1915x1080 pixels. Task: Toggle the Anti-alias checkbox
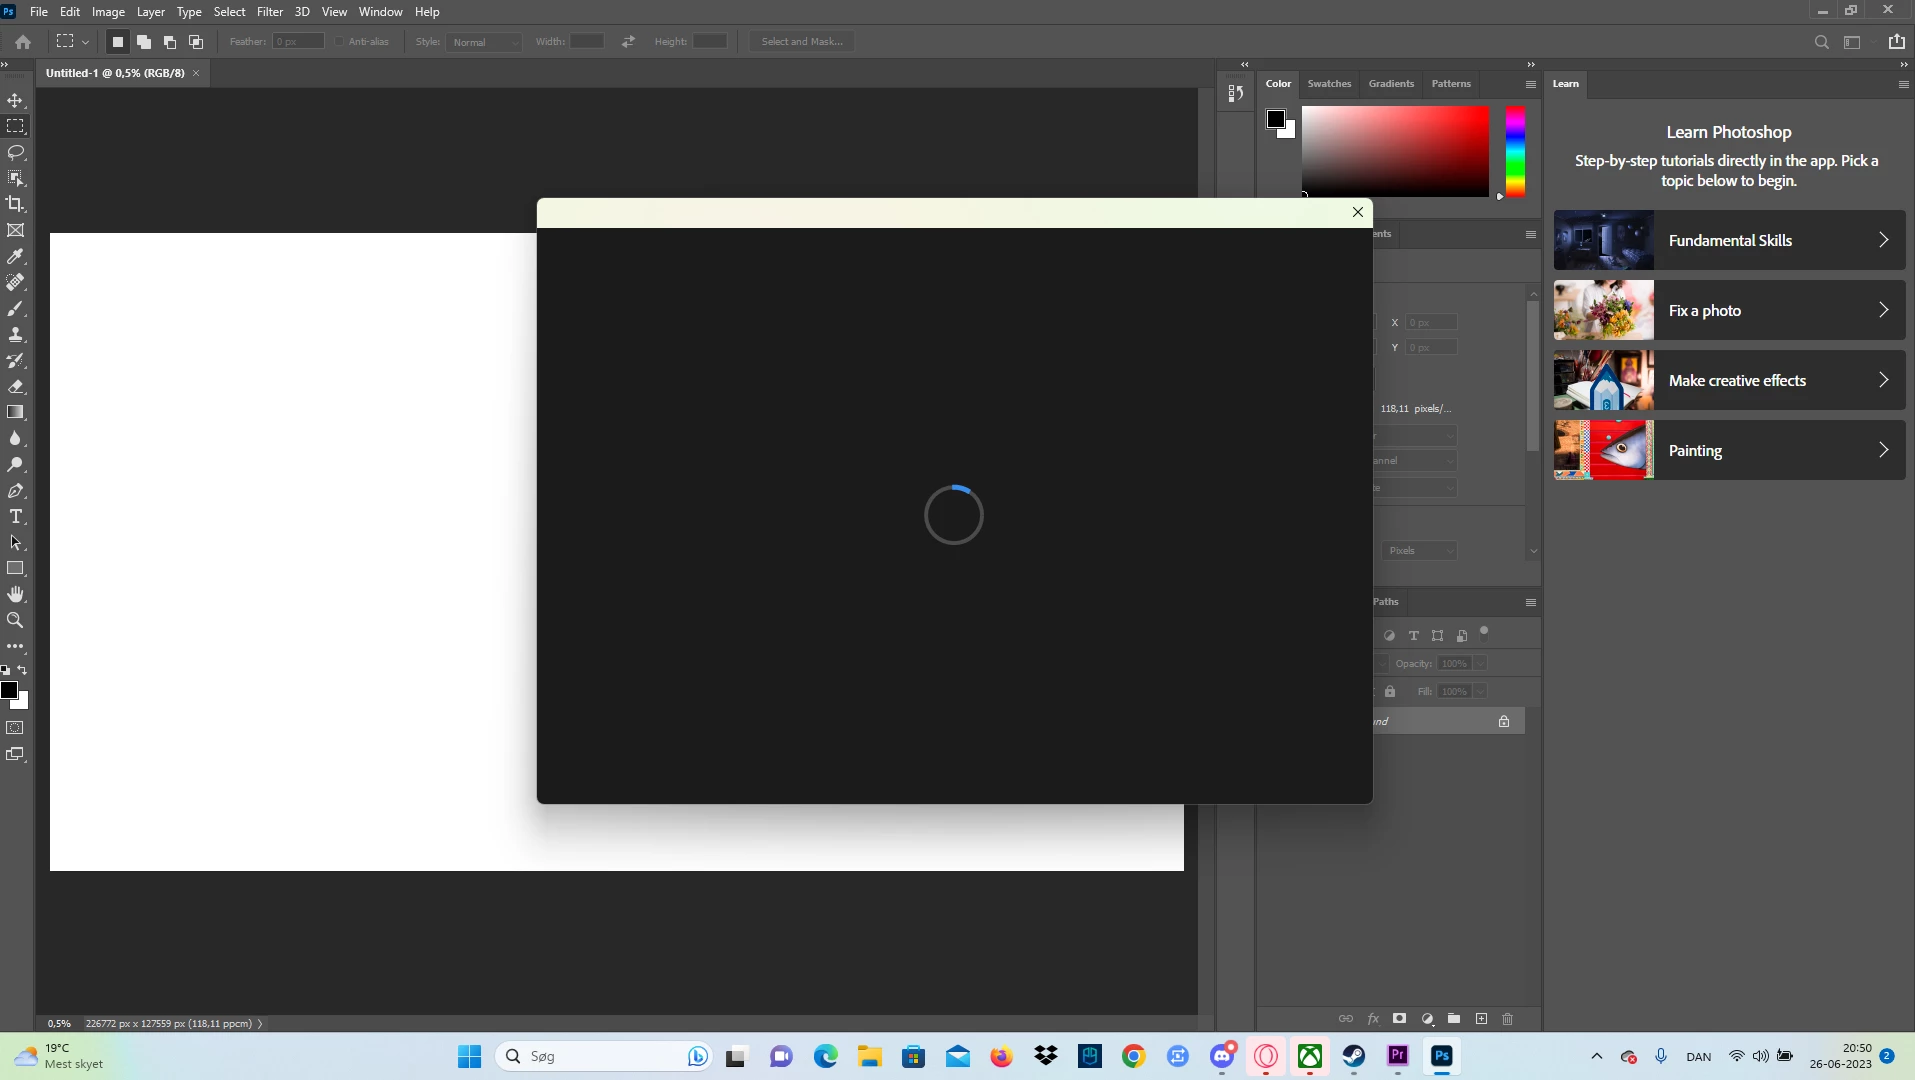[339, 42]
